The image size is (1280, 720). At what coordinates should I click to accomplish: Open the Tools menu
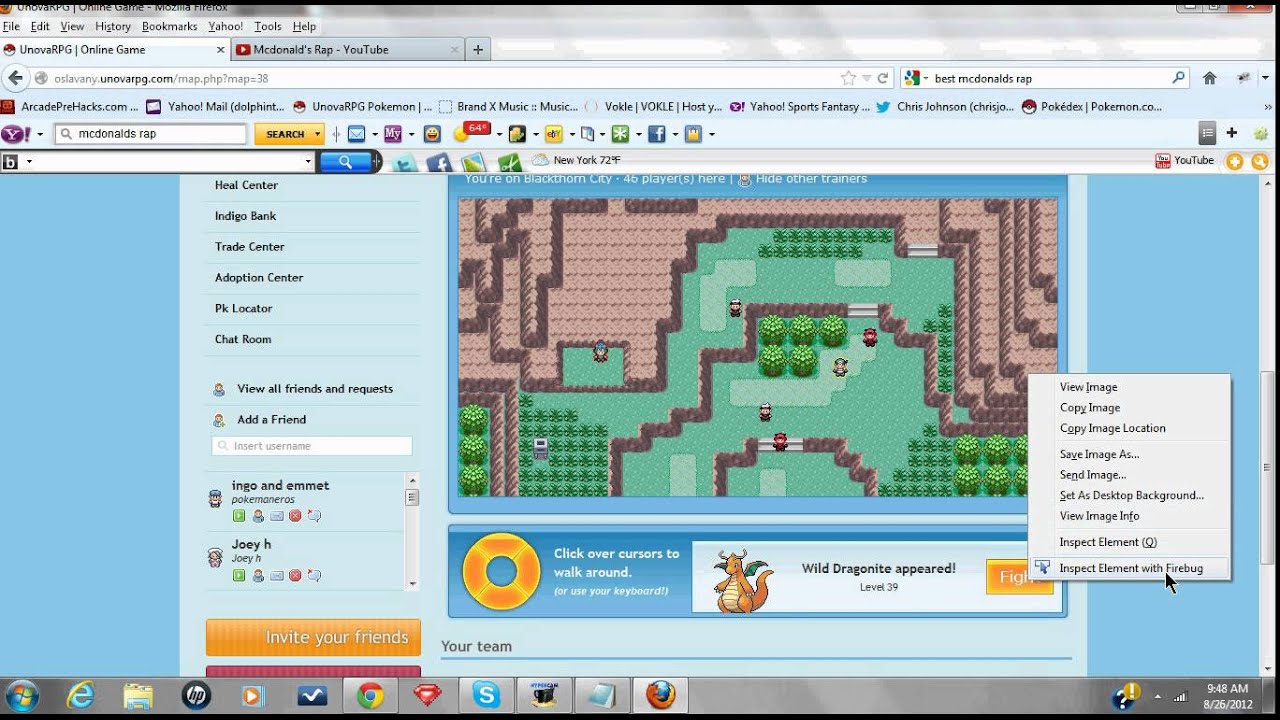(x=267, y=26)
